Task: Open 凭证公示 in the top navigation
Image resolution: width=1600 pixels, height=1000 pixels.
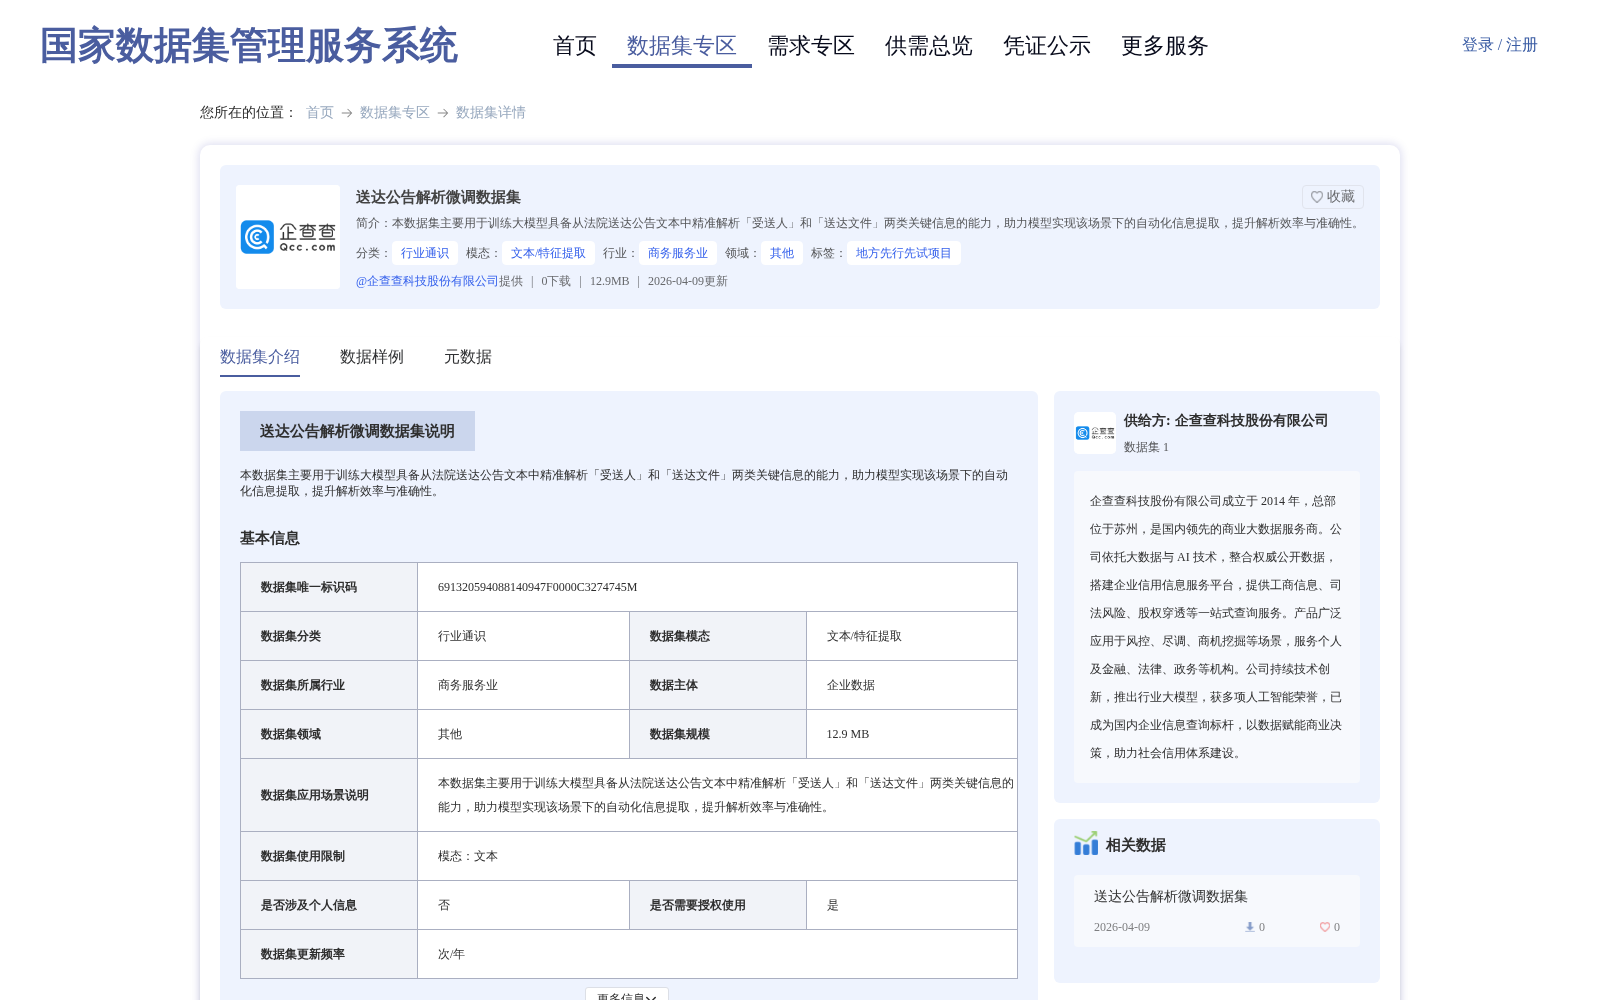Action: [1047, 46]
